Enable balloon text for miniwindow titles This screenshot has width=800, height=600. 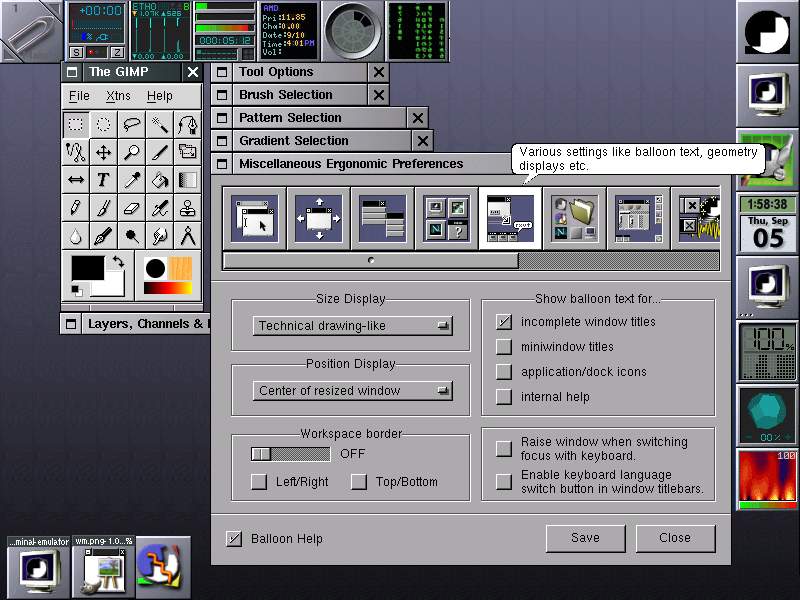pyautogui.click(x=504, y=346)
